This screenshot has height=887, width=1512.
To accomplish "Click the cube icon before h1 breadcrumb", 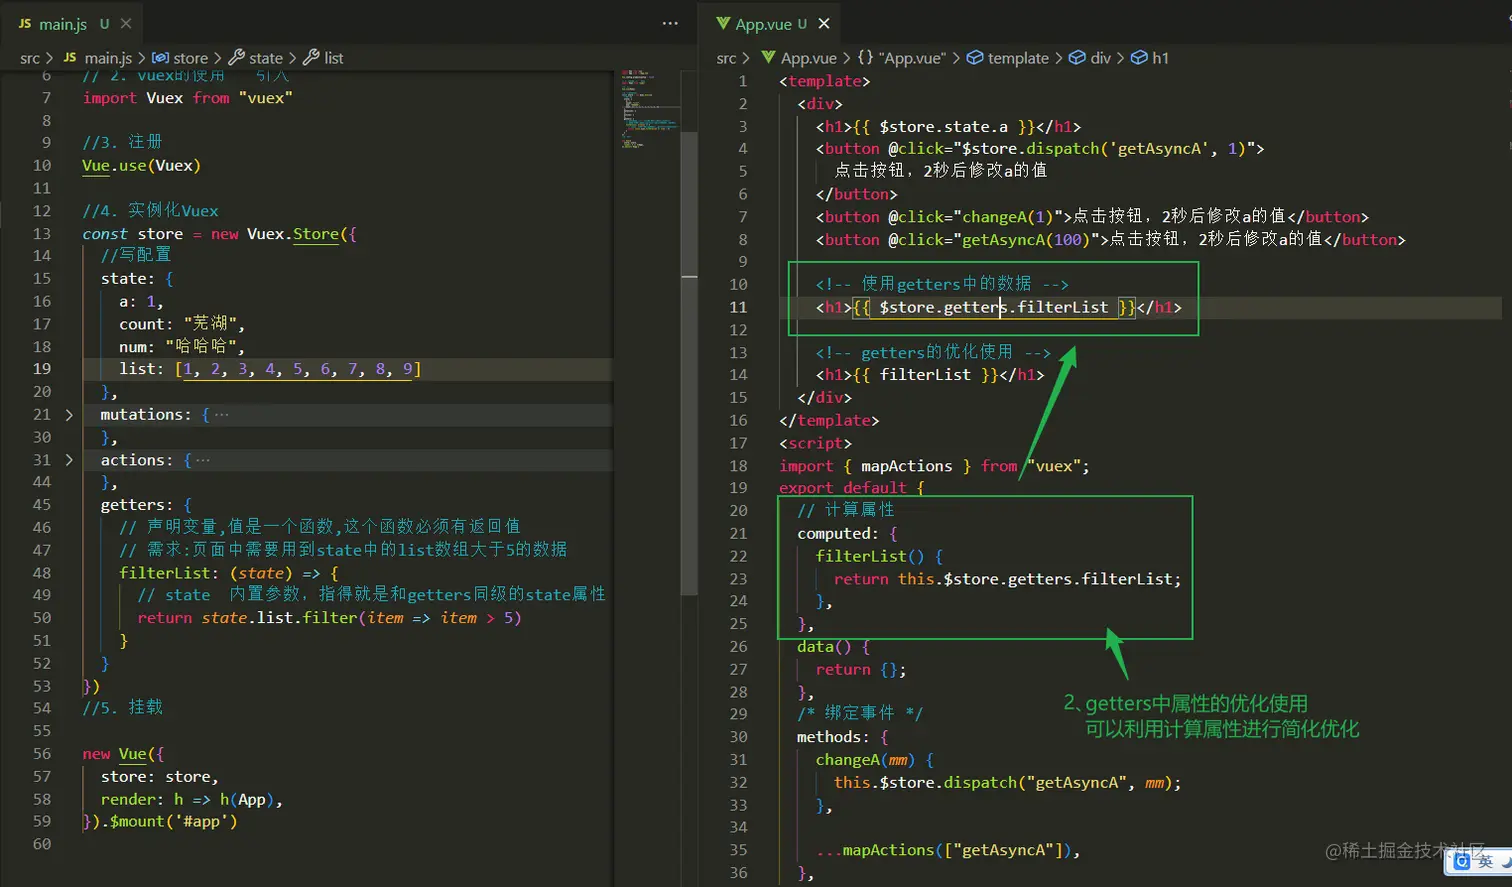I will (1139, 58).
